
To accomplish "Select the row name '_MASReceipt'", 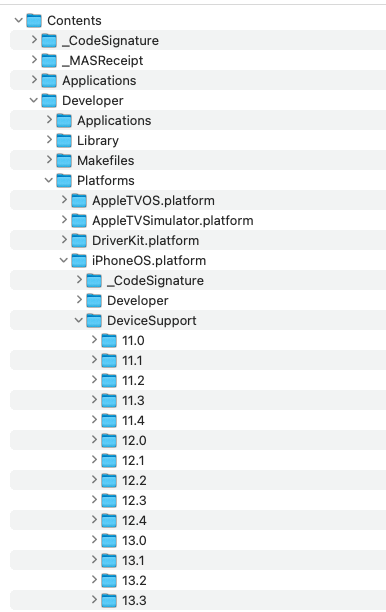I will (103, 60).
